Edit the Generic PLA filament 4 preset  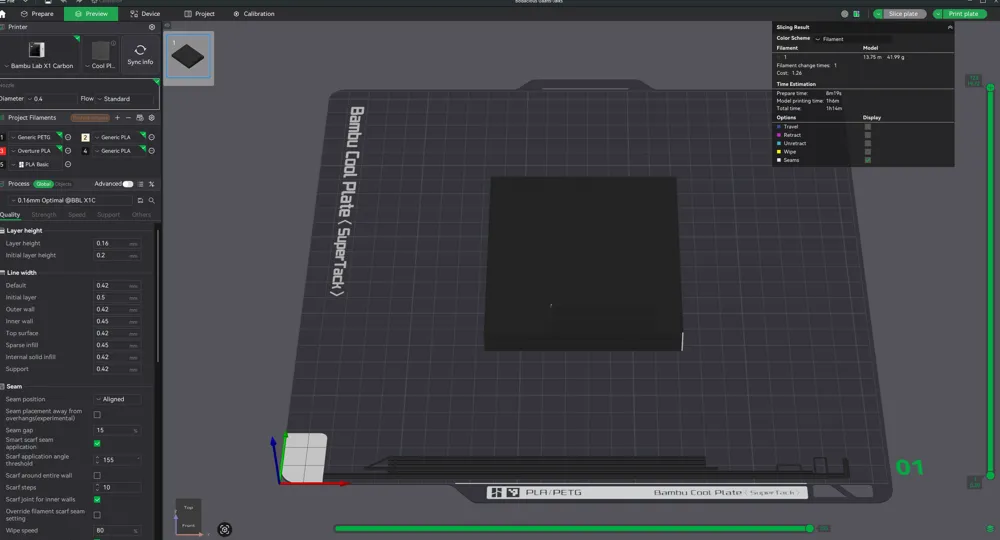tap(151, 151)
